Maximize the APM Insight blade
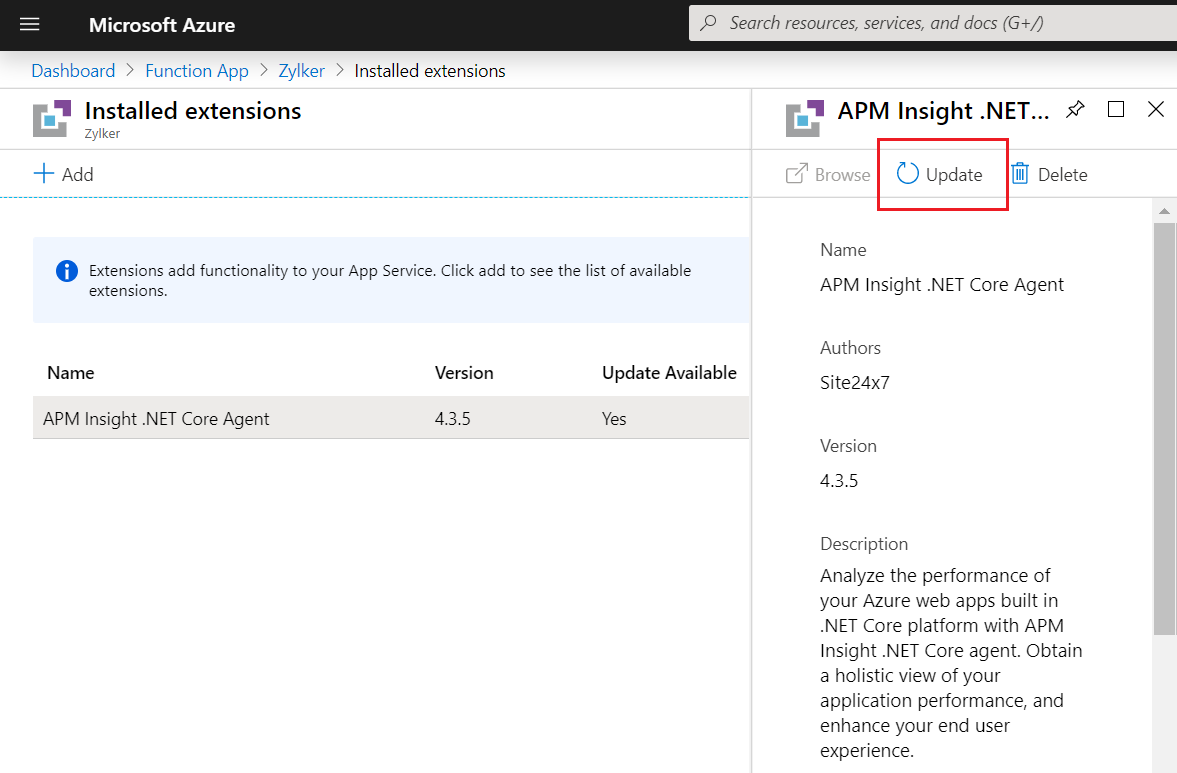Image resolution: width=1177 pixels, height=773 pixels. point(1116,110)
